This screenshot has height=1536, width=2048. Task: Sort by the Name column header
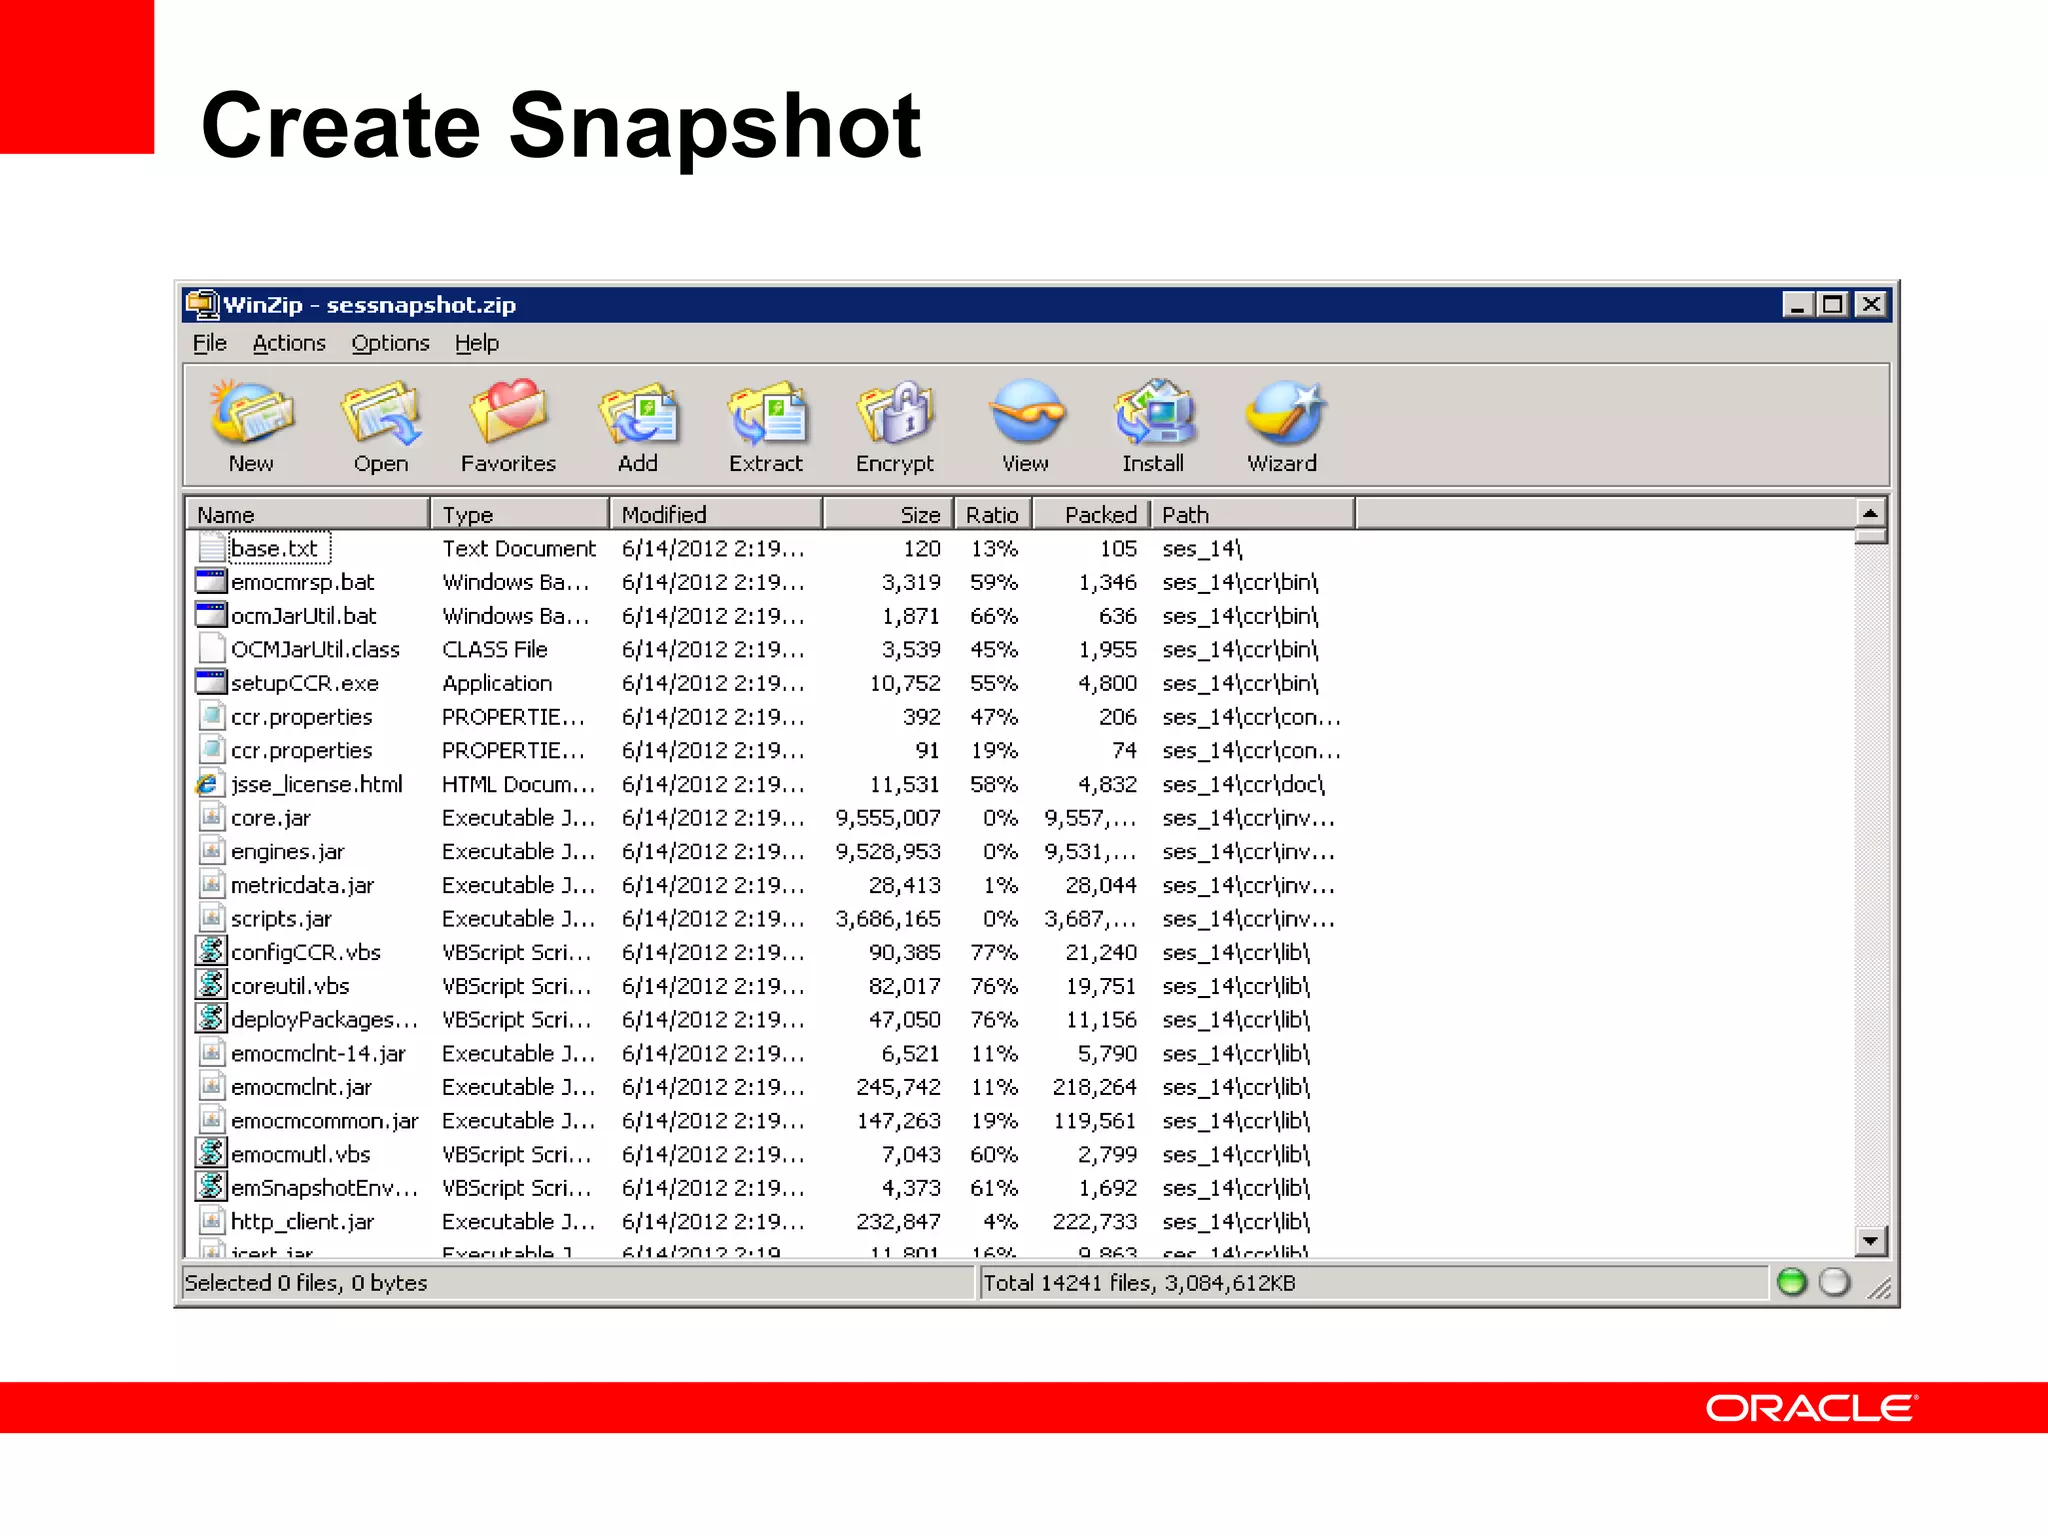click(x=308, y=514)
